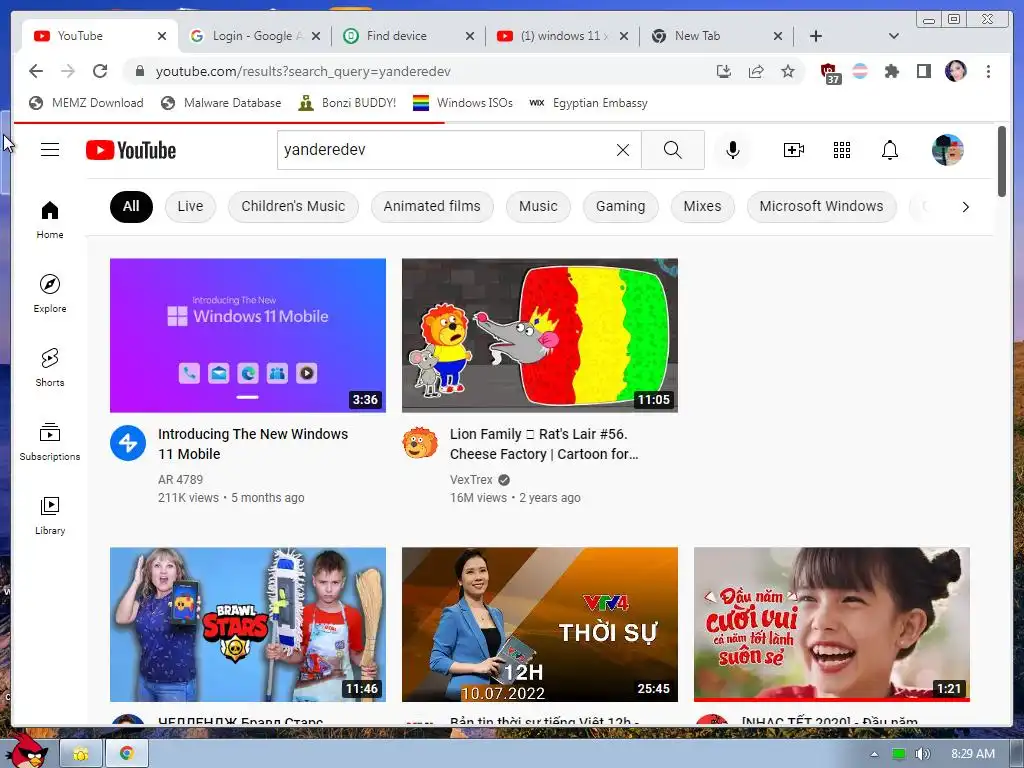1024x768 pixels.
Task: Go to Home in the sidebar
Action: click(x=50, y=220)
